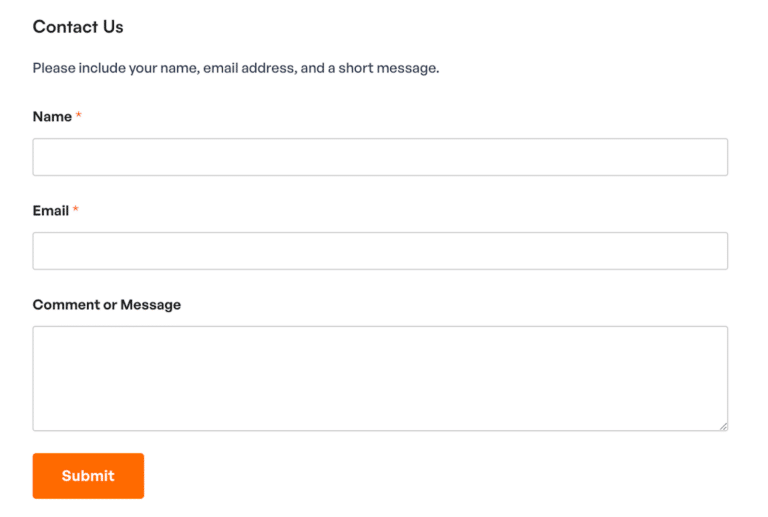
Task: Focus the required Name text box
Action: click(x=380, y=157)
